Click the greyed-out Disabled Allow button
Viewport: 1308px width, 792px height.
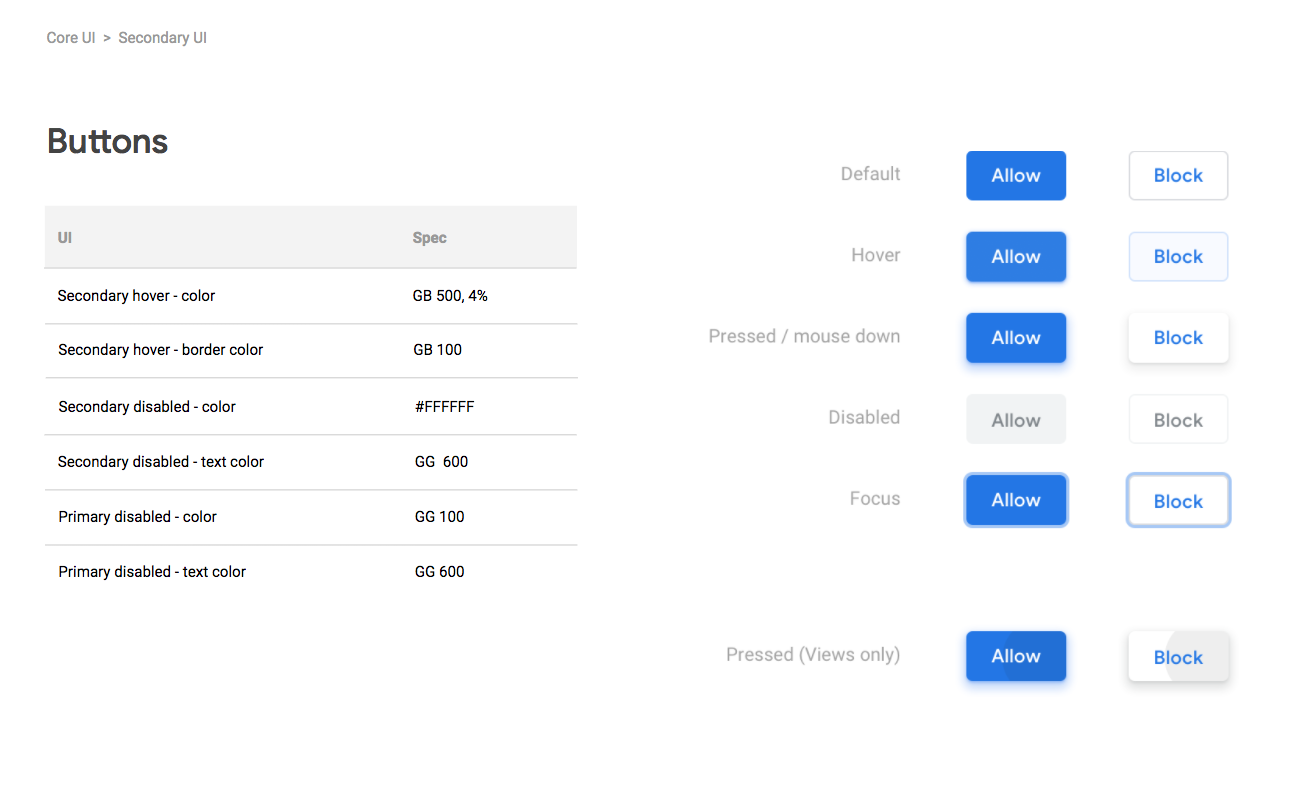pyautogui.click(x=1016, y=420)
